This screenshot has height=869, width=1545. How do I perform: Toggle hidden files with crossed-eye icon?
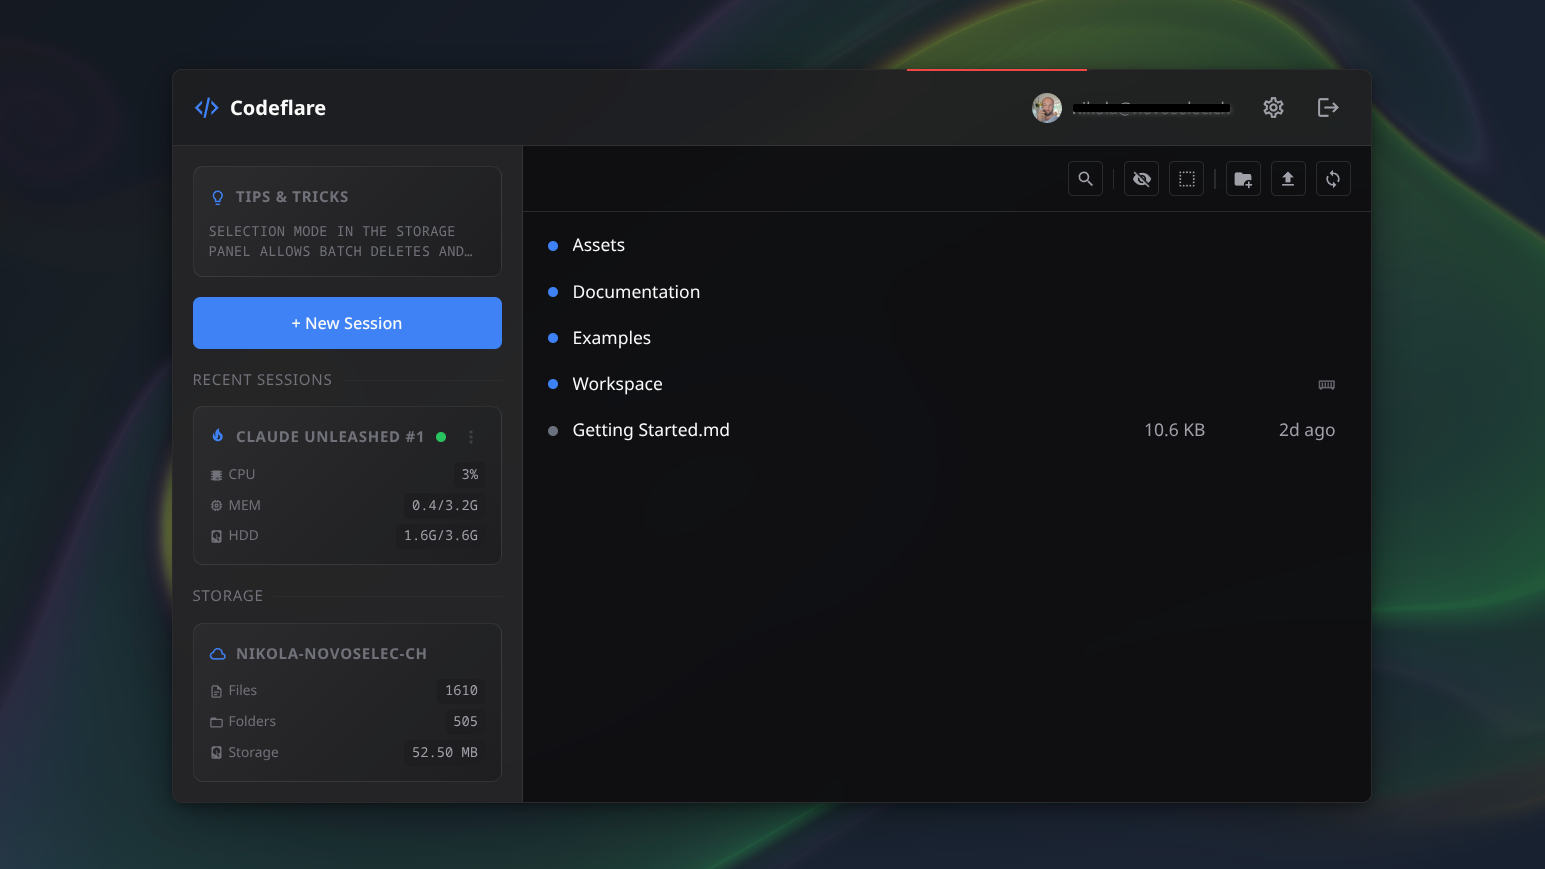tap(1141, 179)
